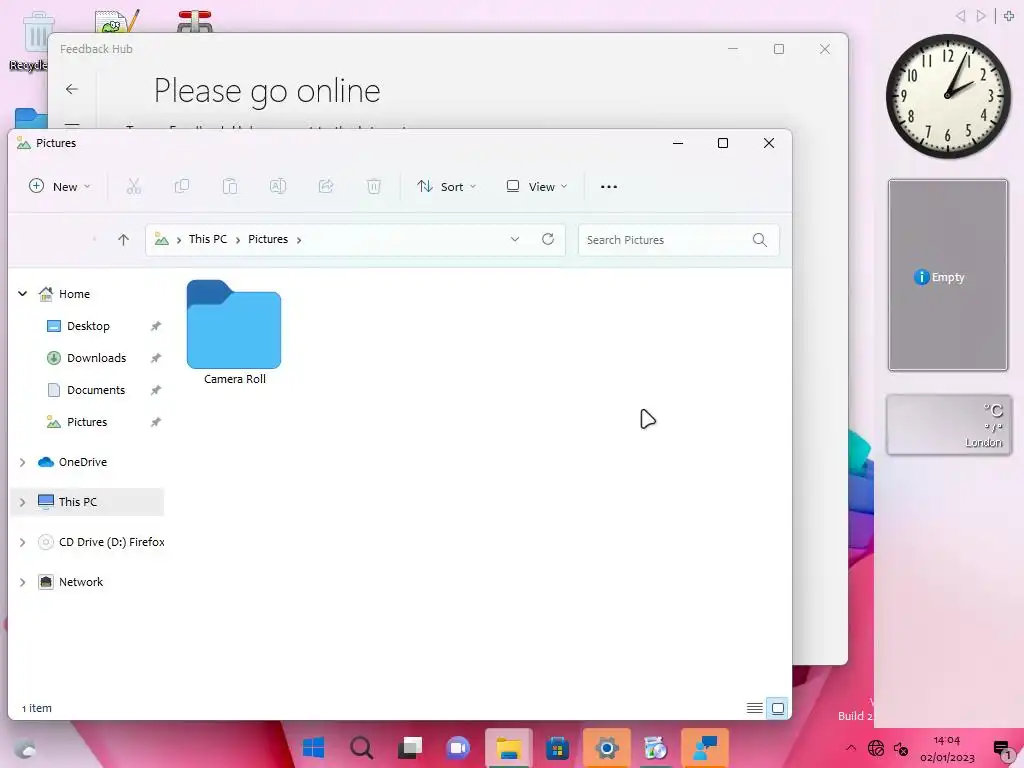Click the London weather gadget
Viewport: 1024px width, 768px height.
tap(949, 425)
